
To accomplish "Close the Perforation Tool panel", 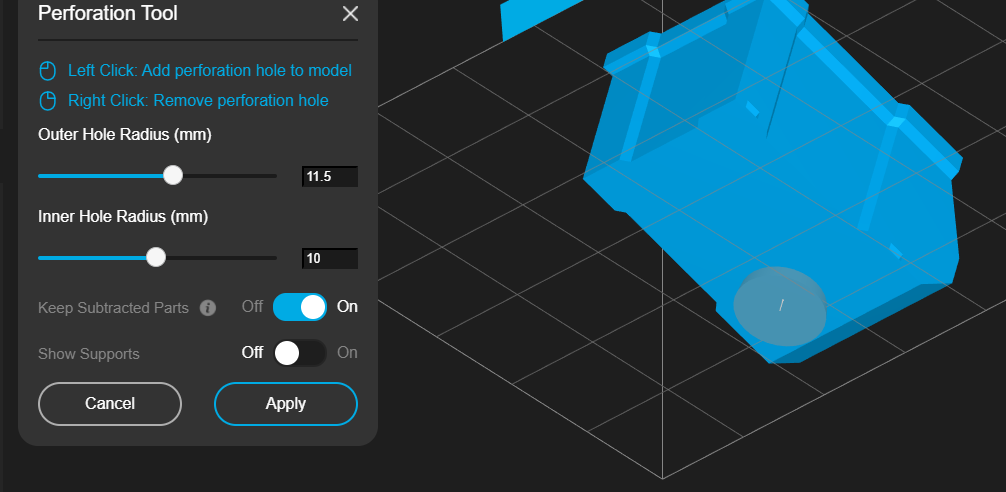I will [x=350, y=13].
